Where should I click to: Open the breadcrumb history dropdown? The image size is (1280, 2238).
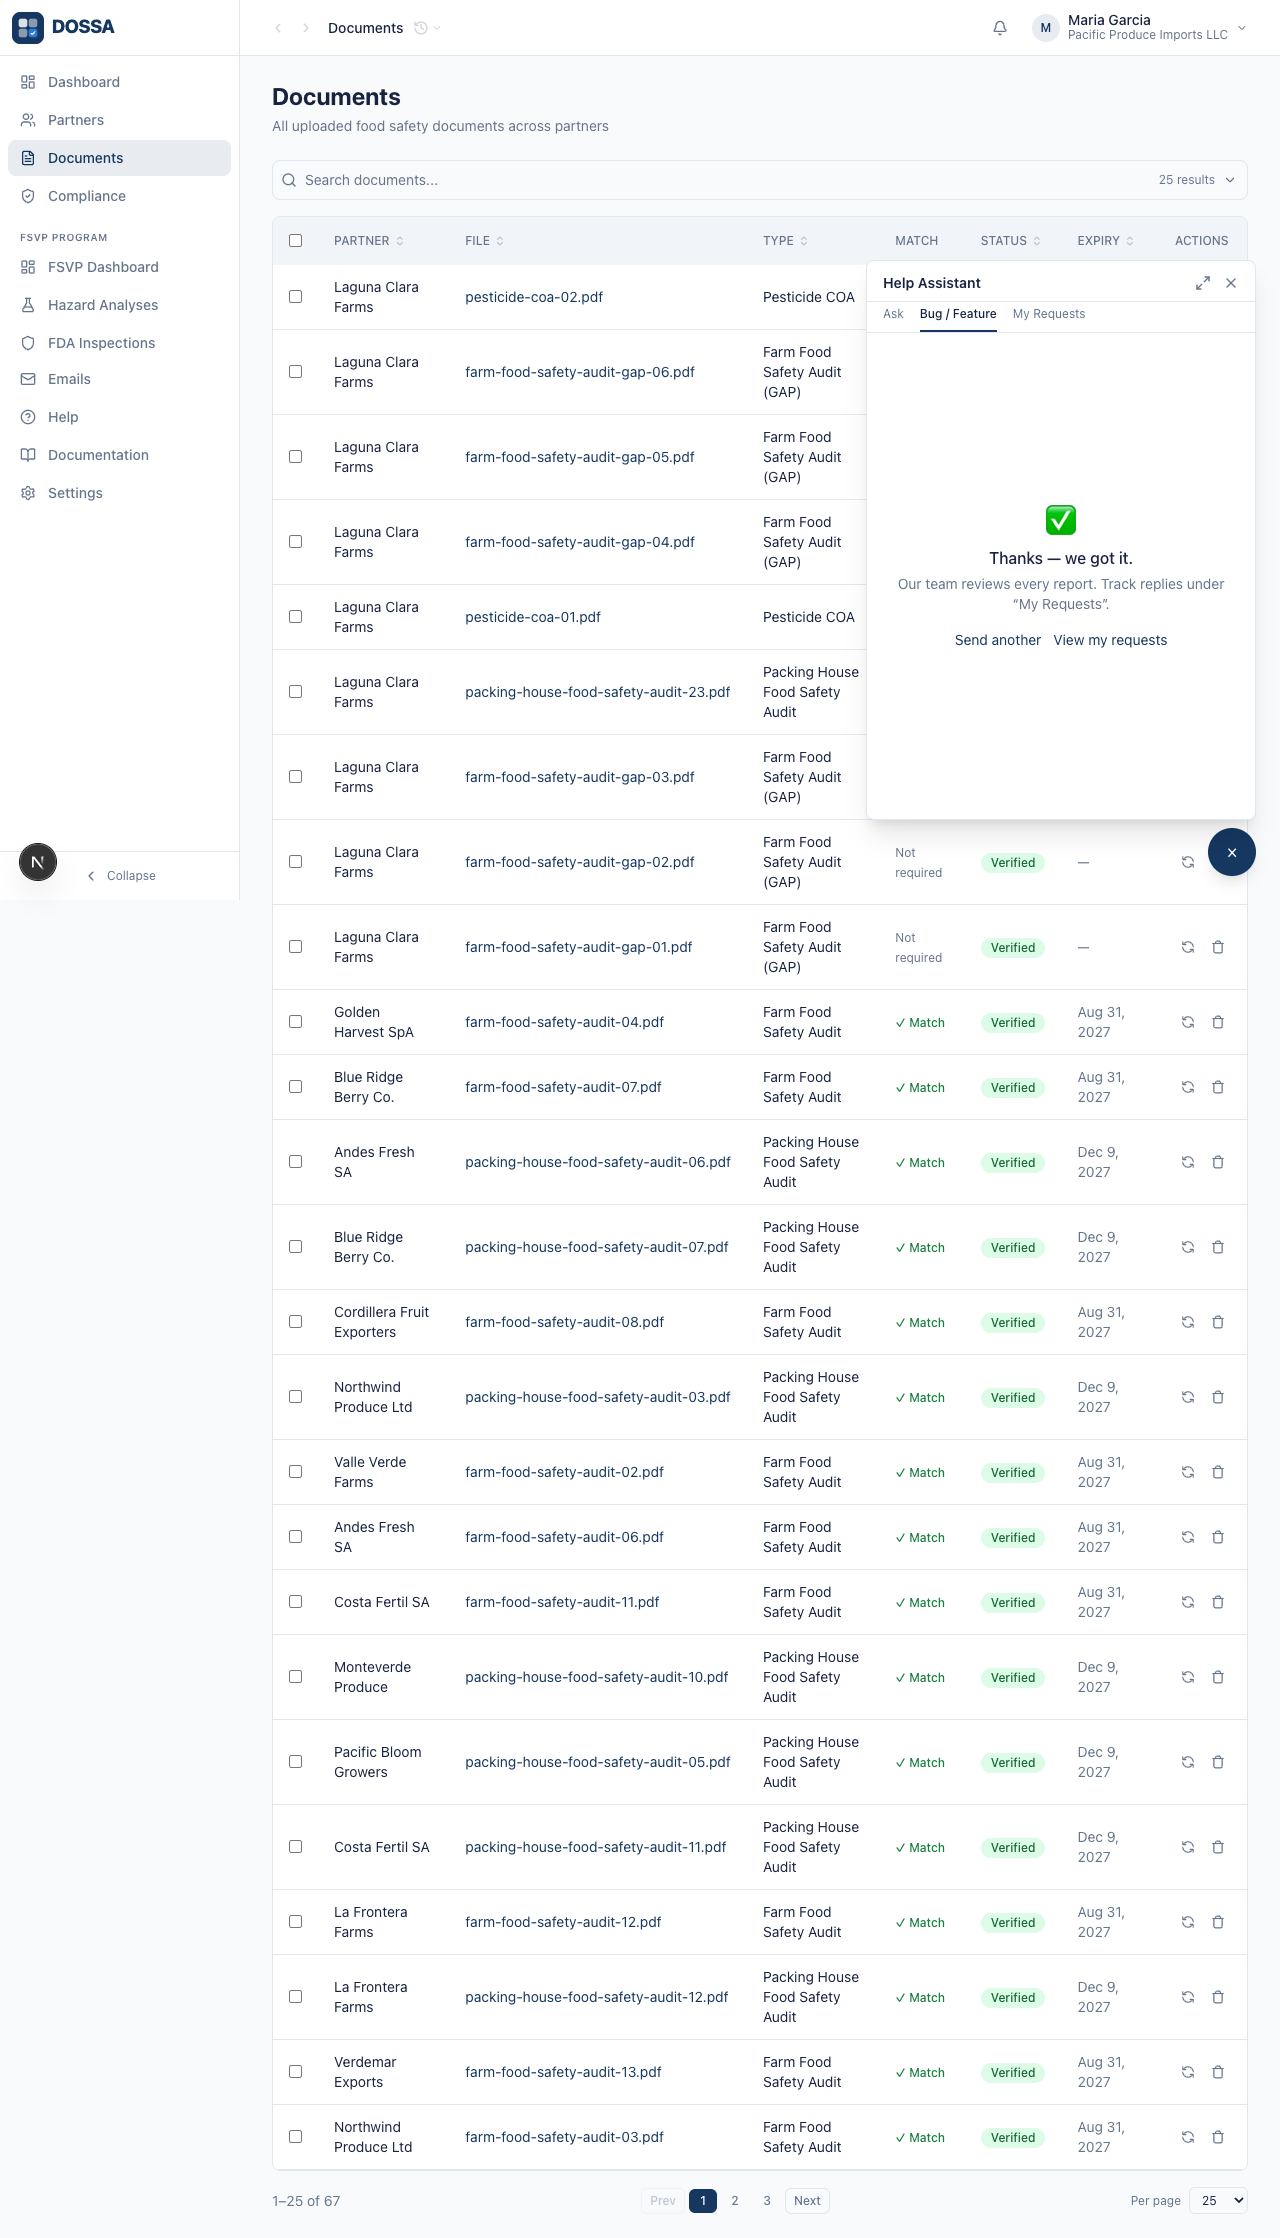(428, 28)
